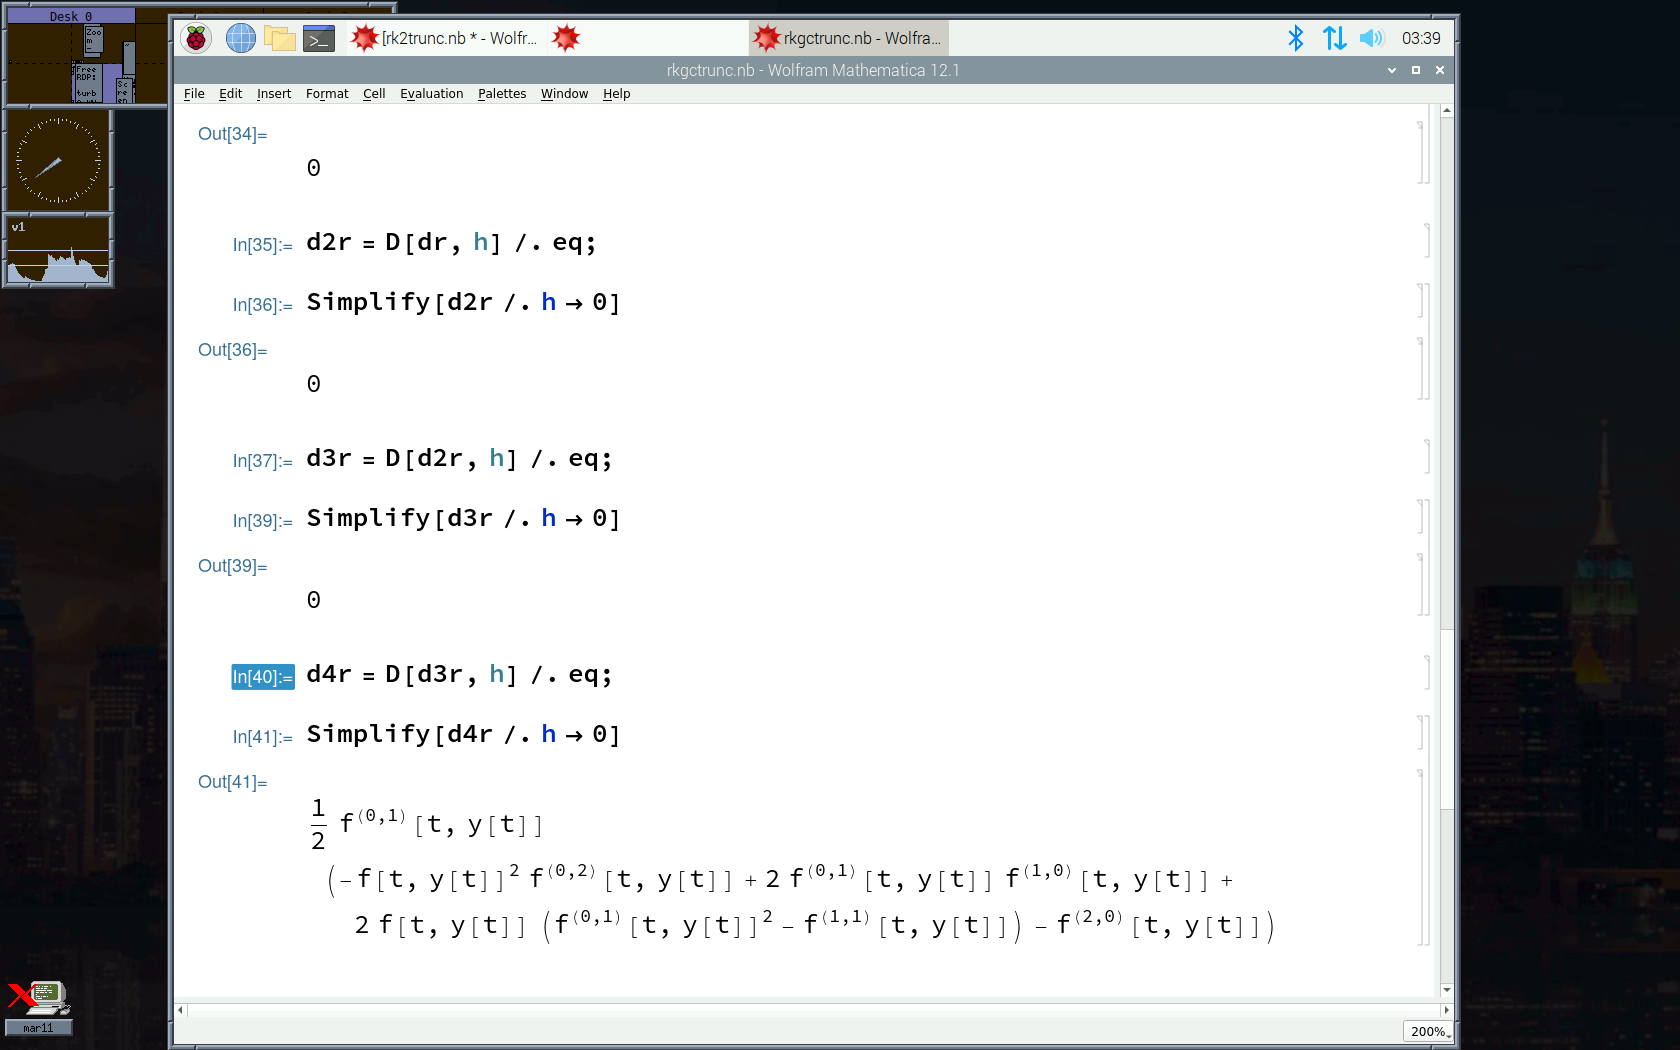Launch the terminal from the taskbar

319,39
